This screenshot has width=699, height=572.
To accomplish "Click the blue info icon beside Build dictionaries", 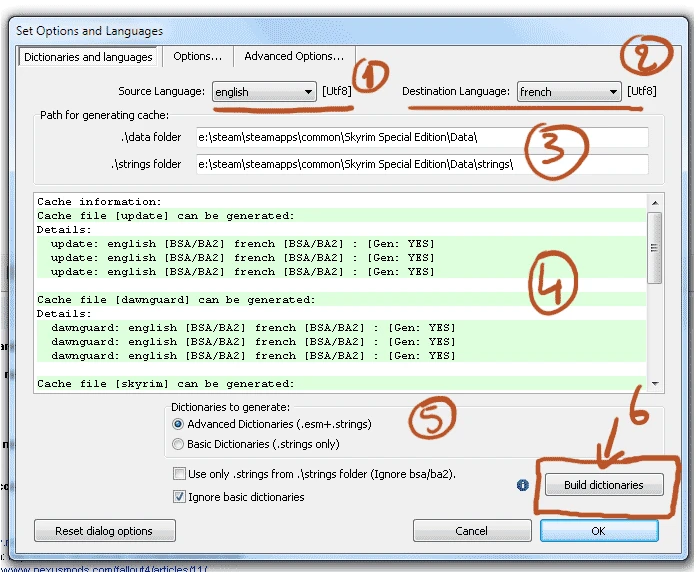I will point(522,485).
